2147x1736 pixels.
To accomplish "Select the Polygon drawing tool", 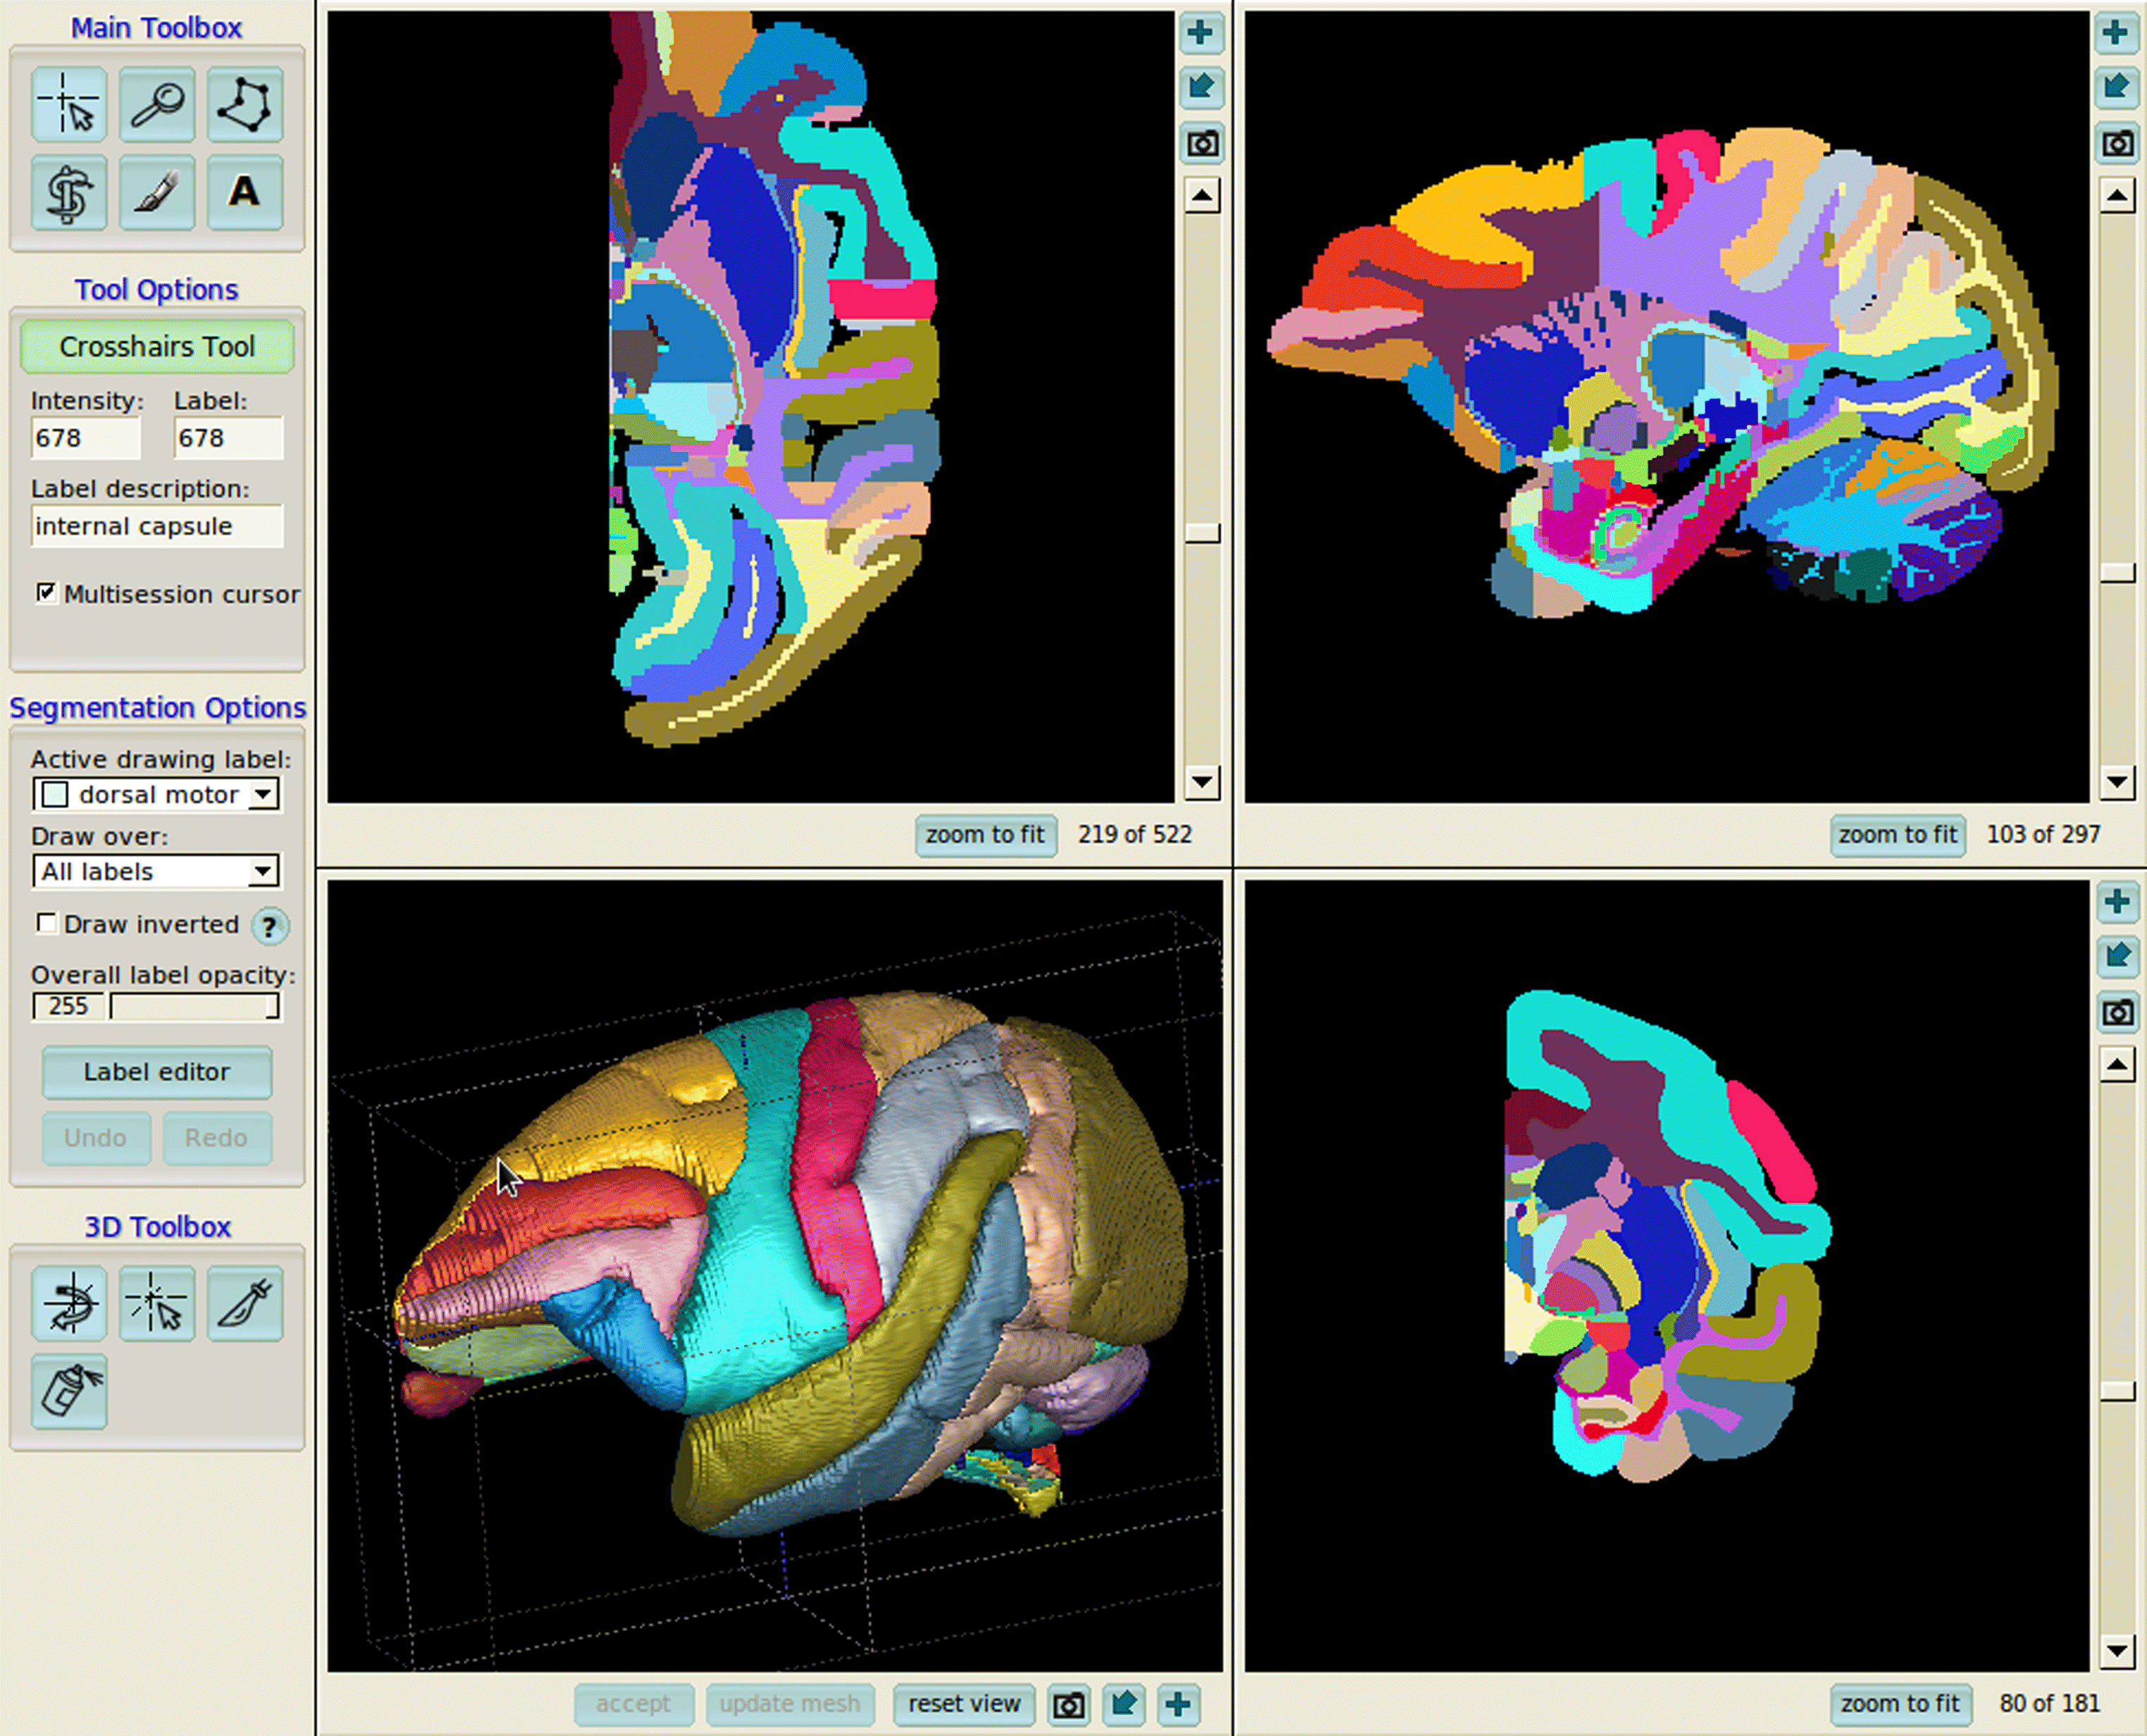I will (245, 105).
